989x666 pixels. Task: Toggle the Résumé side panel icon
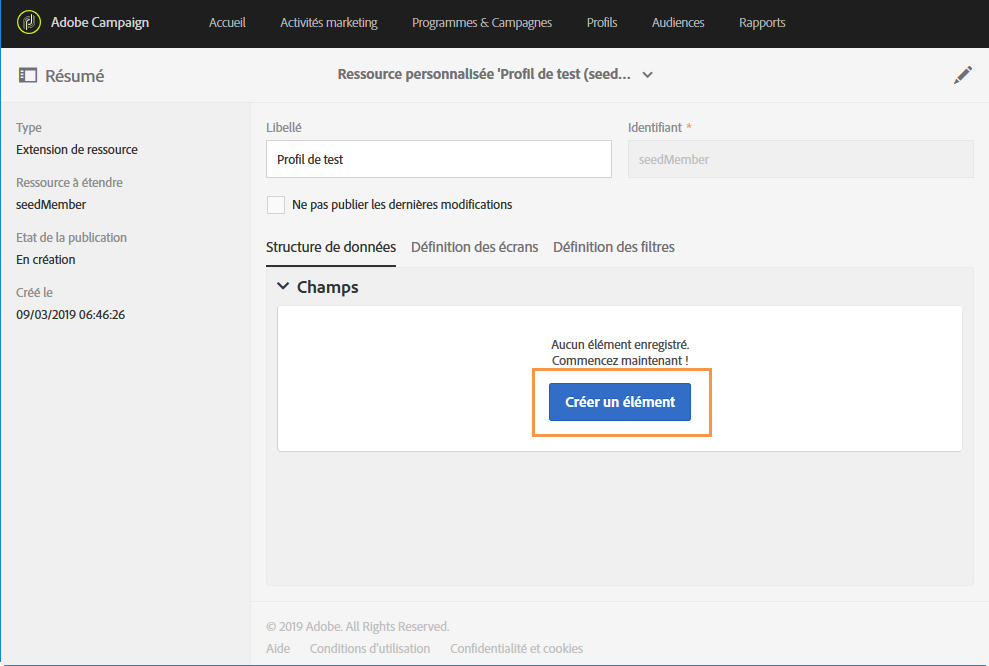click(x=28, y=75)
